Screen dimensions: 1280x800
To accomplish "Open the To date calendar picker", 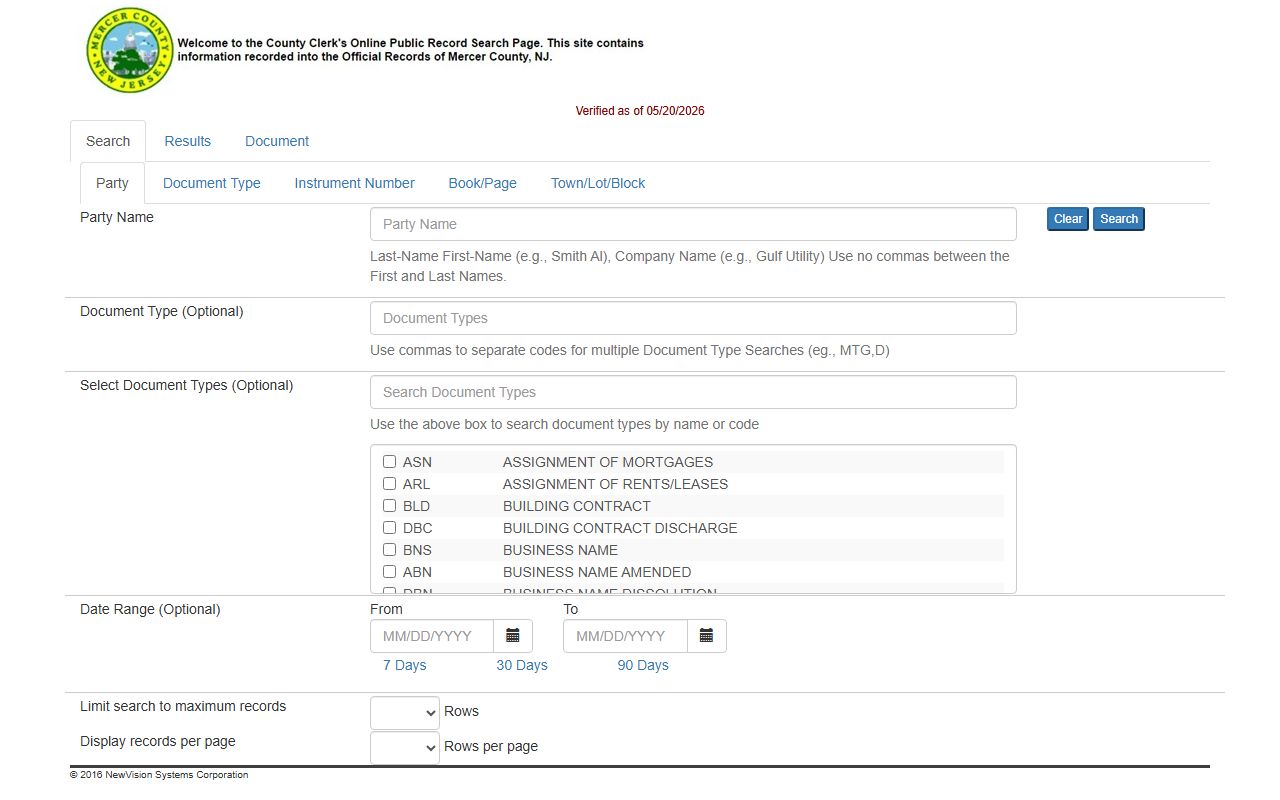I will 706,636.
